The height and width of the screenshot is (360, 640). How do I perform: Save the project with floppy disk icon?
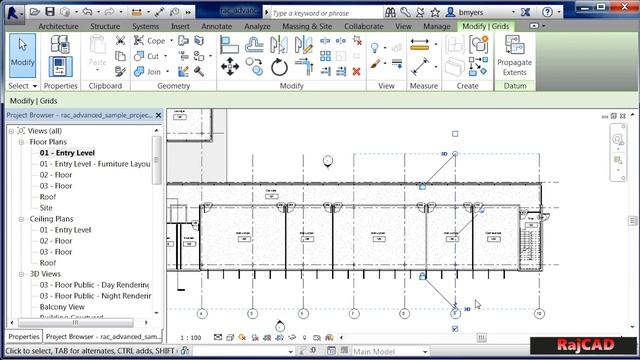point(50,12)
